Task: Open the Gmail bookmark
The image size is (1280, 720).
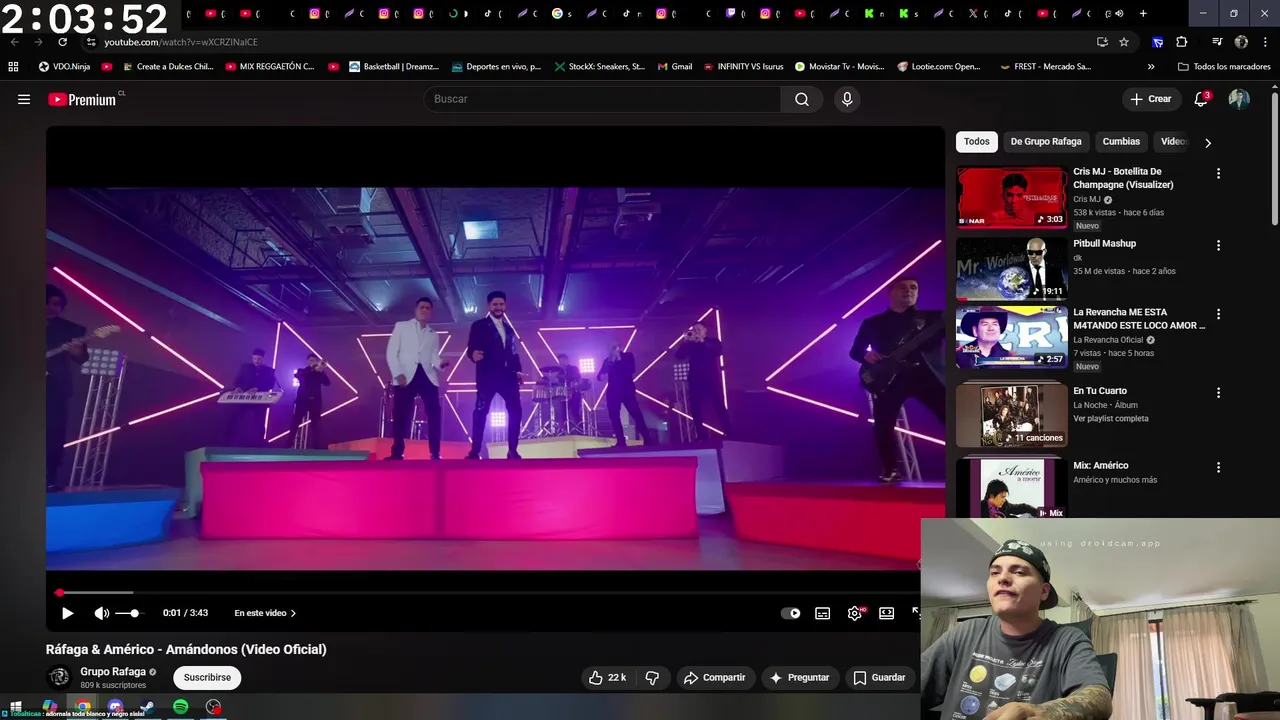Action: pyautogui.click(x=675, y=67)
